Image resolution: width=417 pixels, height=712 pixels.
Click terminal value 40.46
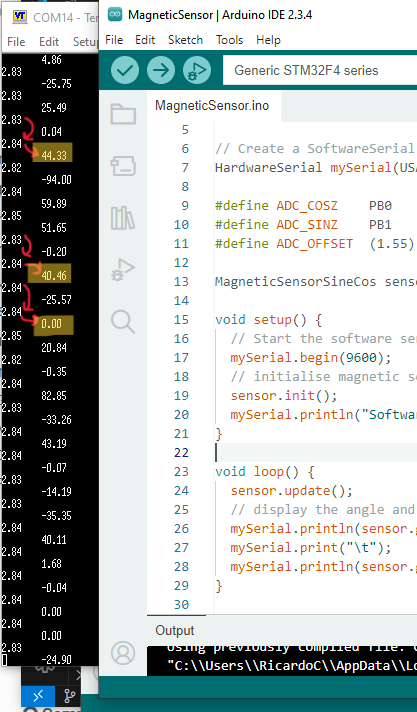click(x=54, y=276)
